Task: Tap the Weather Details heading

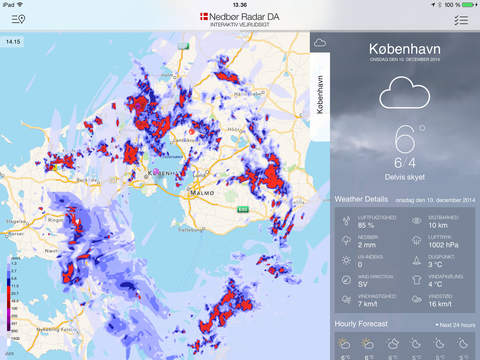Action: [x=361, y=199]
